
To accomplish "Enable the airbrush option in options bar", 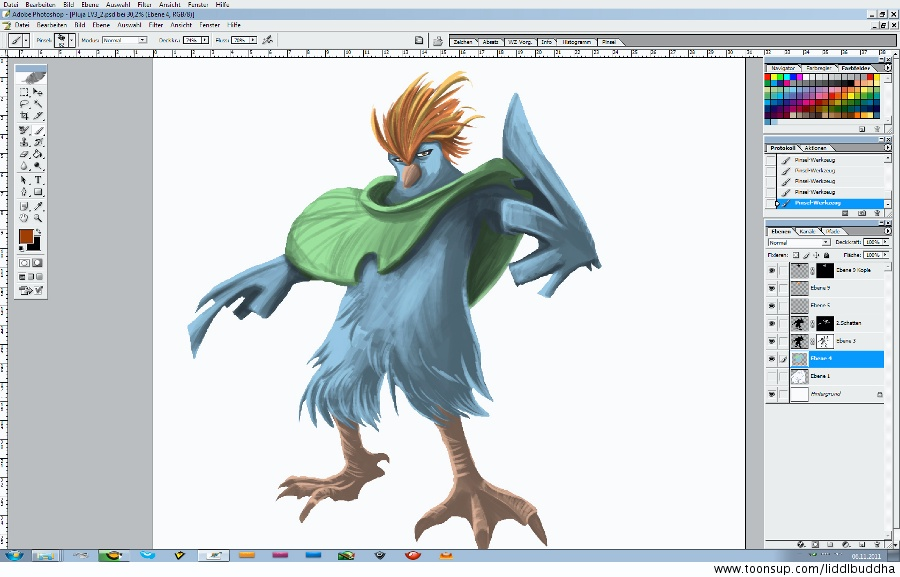I will point(267,40).
